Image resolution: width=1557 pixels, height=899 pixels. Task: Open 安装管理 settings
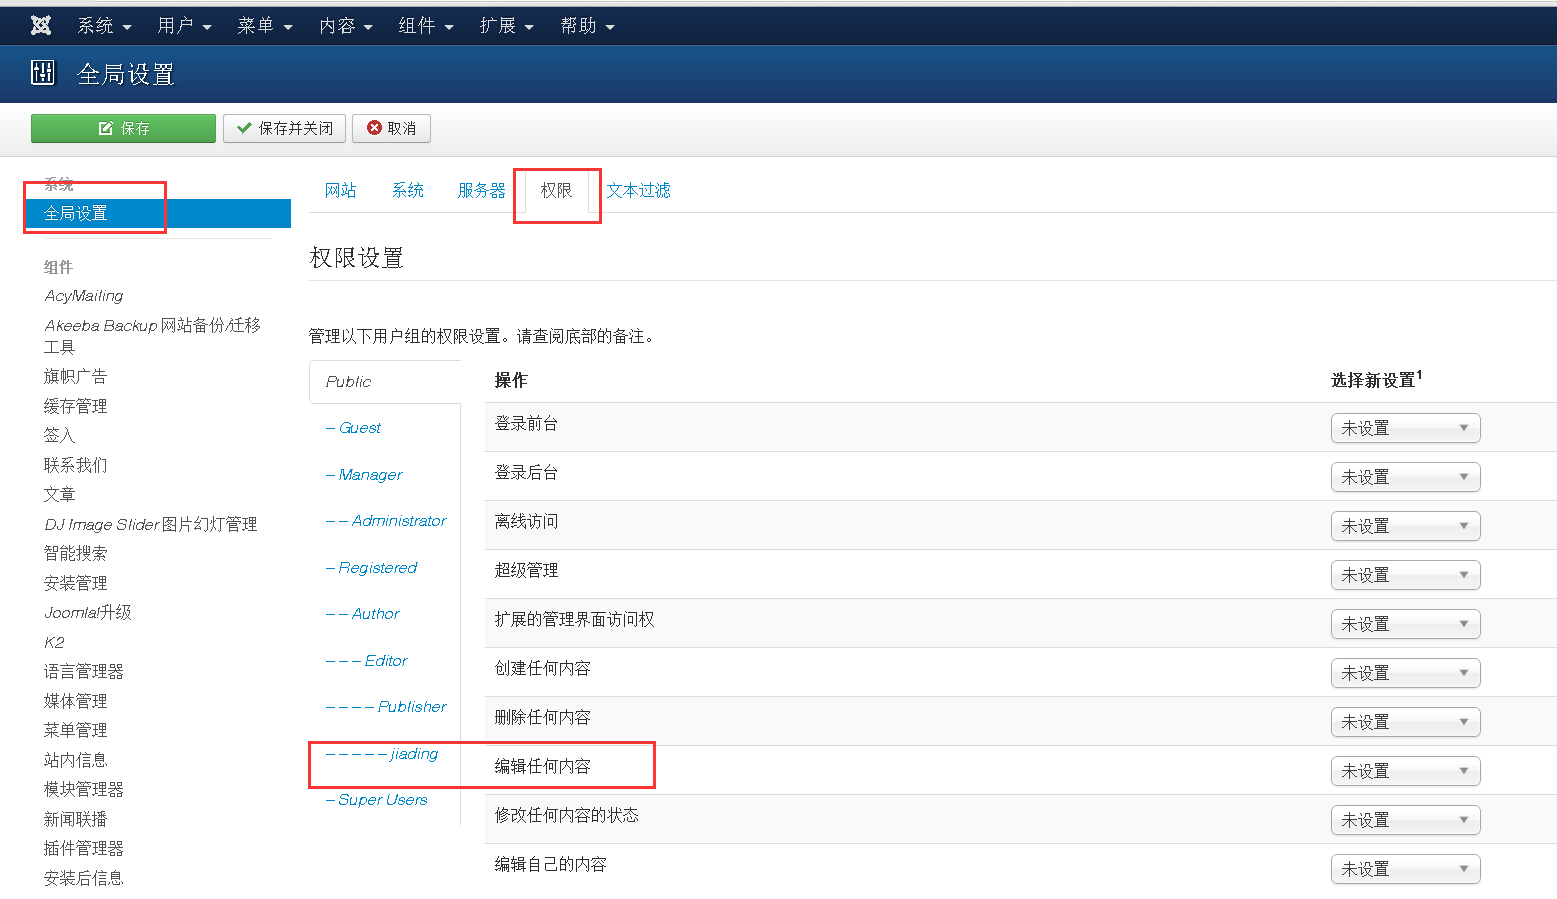click(75, 583)
